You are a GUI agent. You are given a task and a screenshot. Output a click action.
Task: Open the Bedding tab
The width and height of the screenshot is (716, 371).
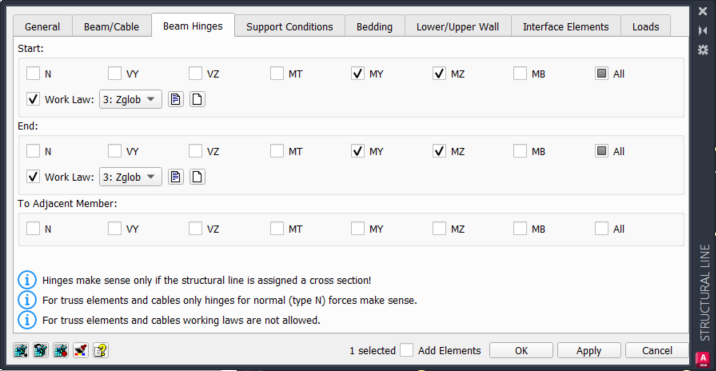pyautogui.click(x=374, y=26)
